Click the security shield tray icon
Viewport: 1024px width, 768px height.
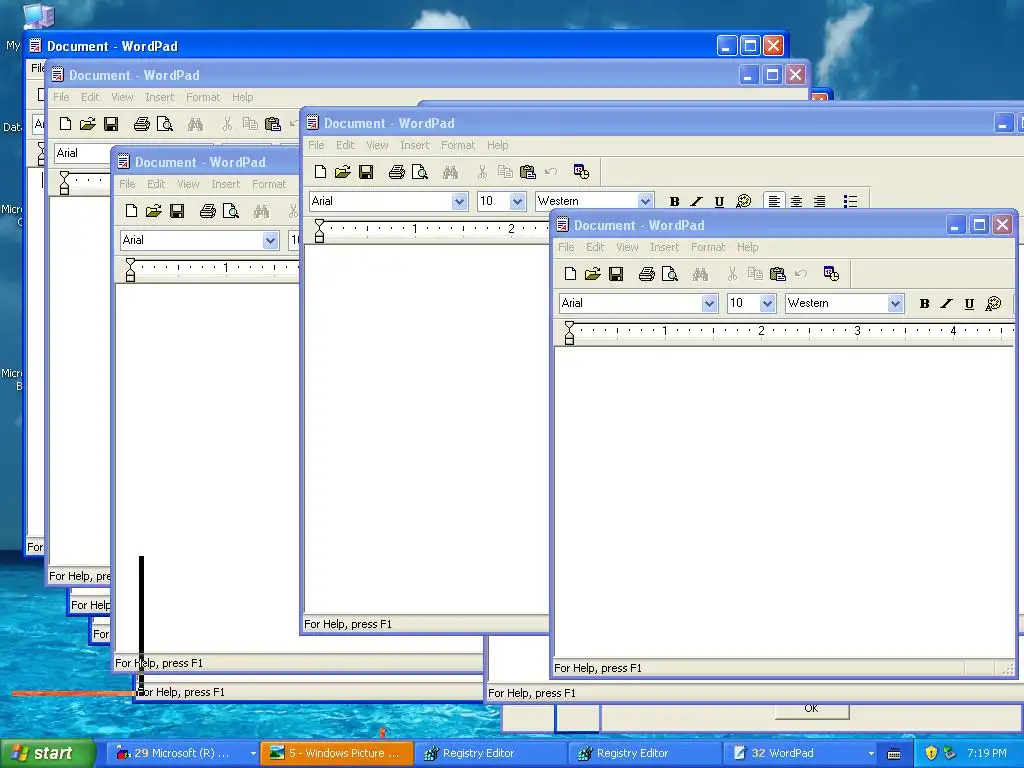pyautogui.click(x=931, y=753)
